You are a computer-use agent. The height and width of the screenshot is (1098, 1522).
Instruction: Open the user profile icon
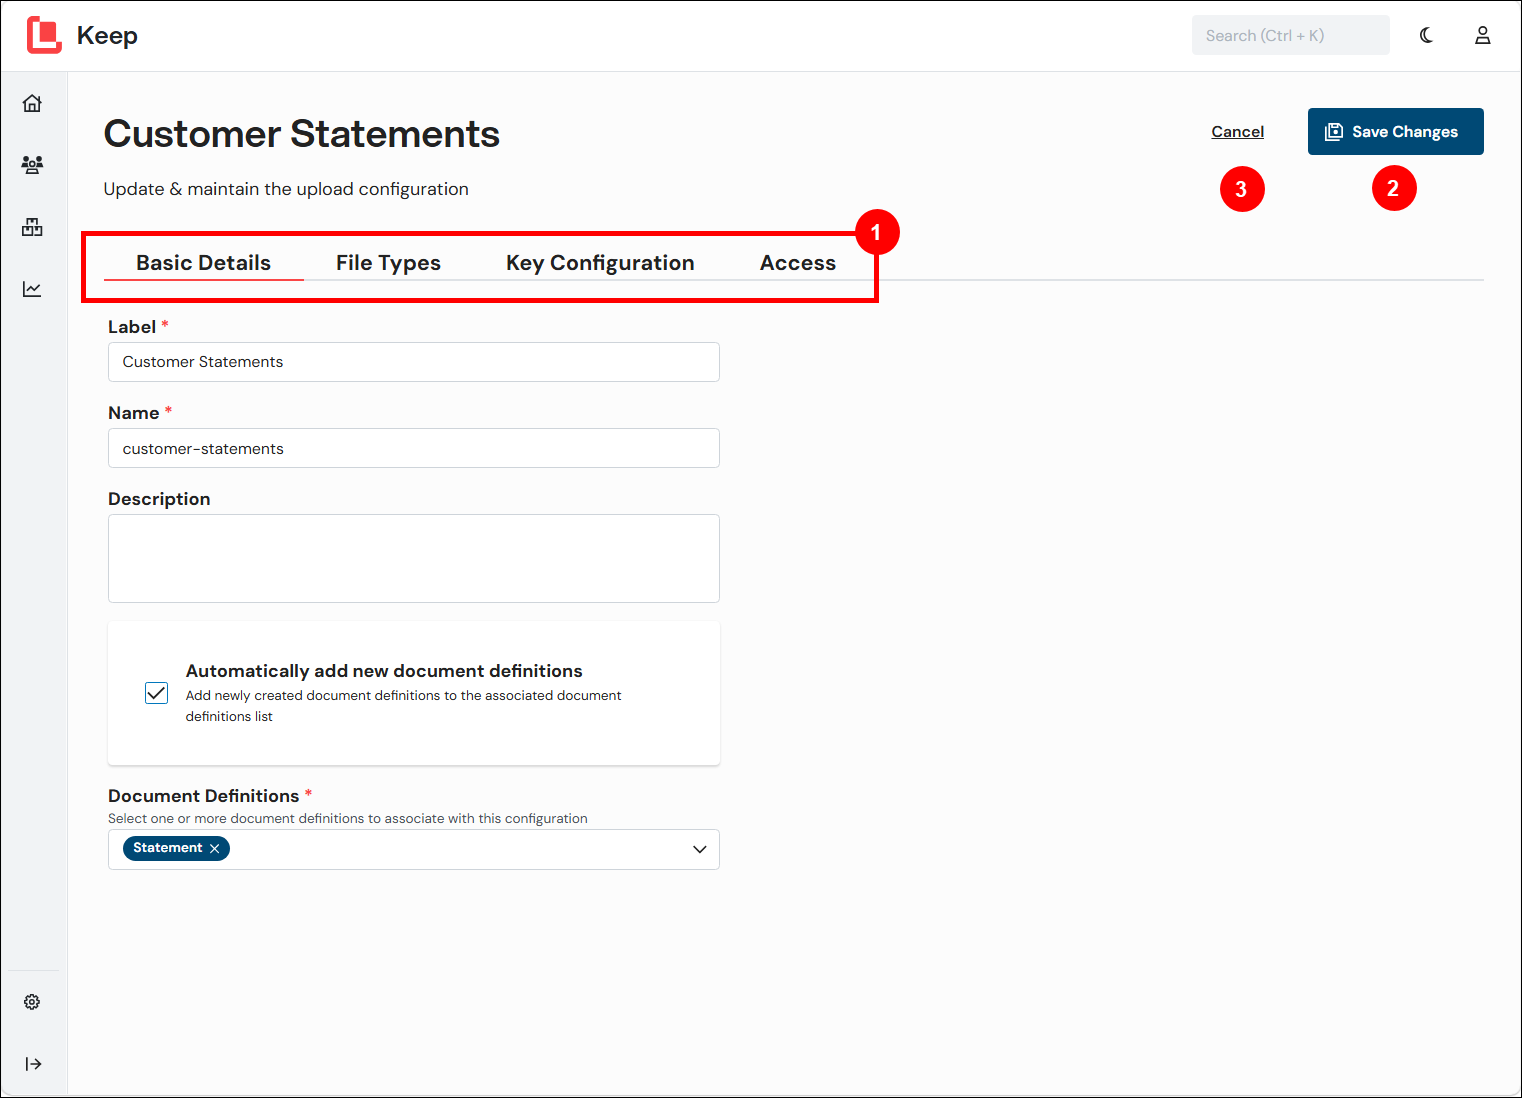click(x=1483, y=35)
